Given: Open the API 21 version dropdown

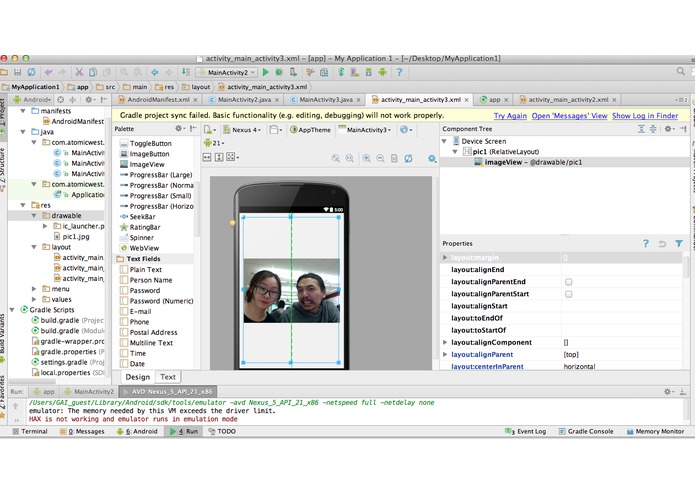Looking at the screenshot, I should coord(214,143).
